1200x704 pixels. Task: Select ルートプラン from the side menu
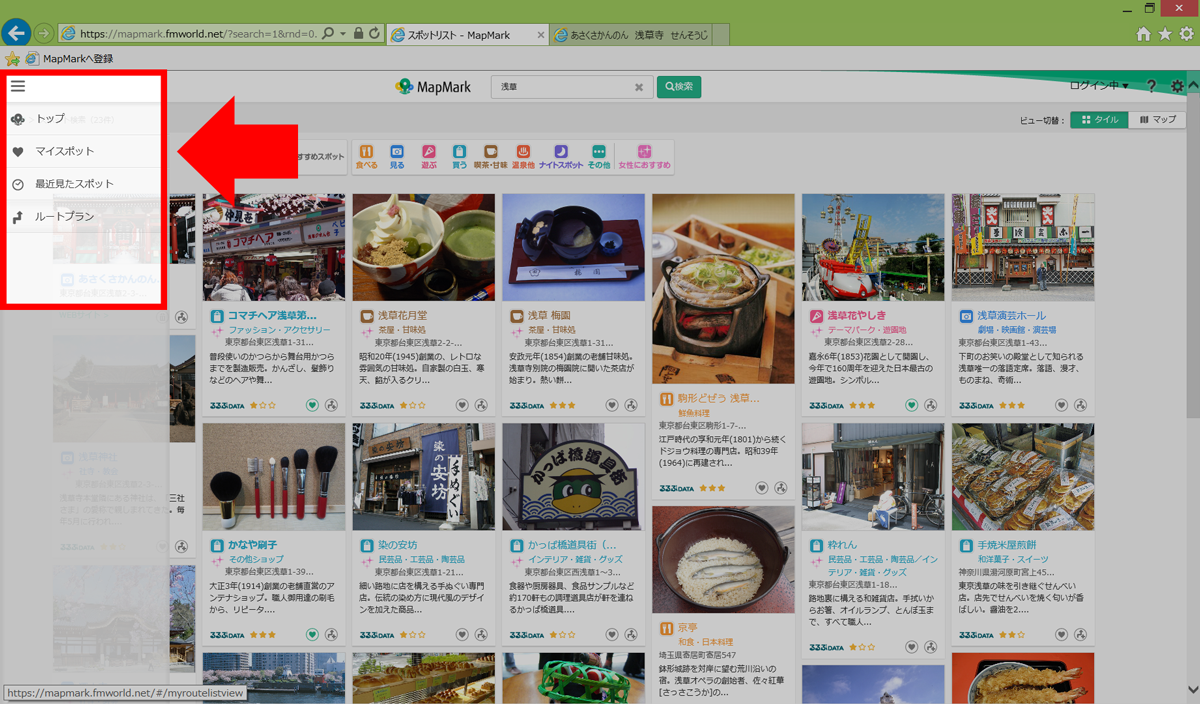tap(64, 217)
